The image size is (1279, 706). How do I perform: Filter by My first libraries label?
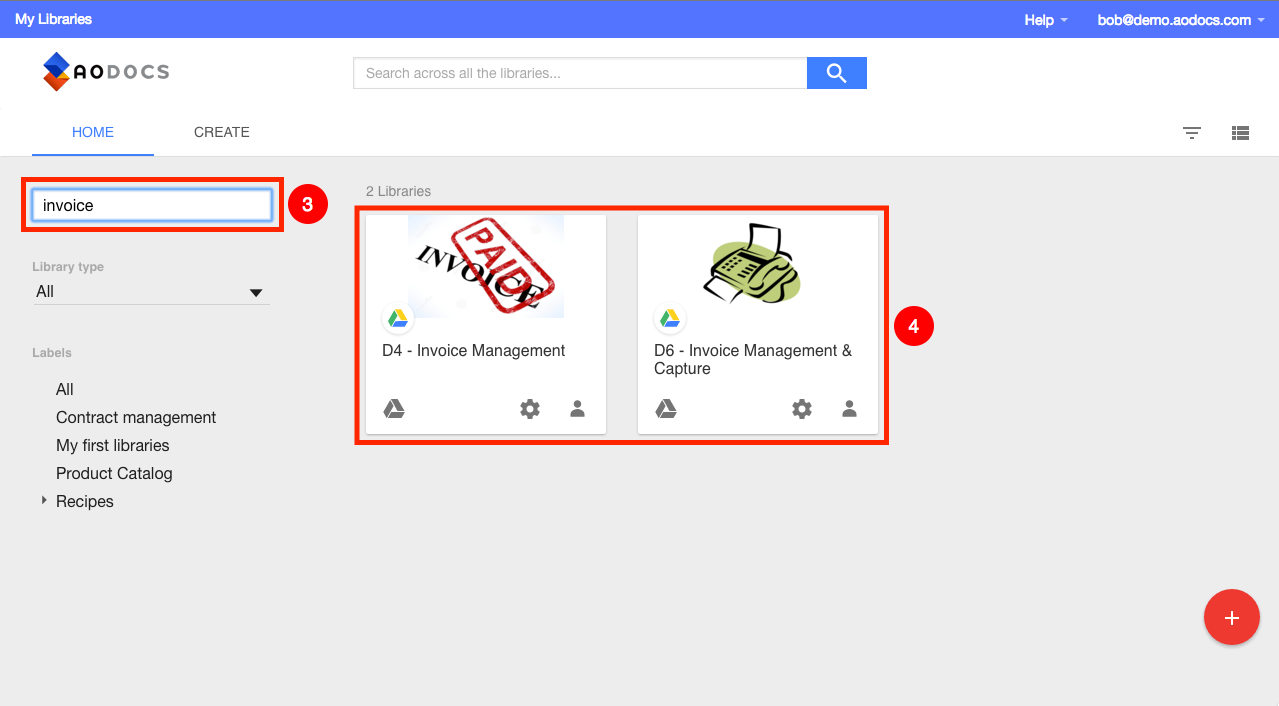tap(113, 446)
